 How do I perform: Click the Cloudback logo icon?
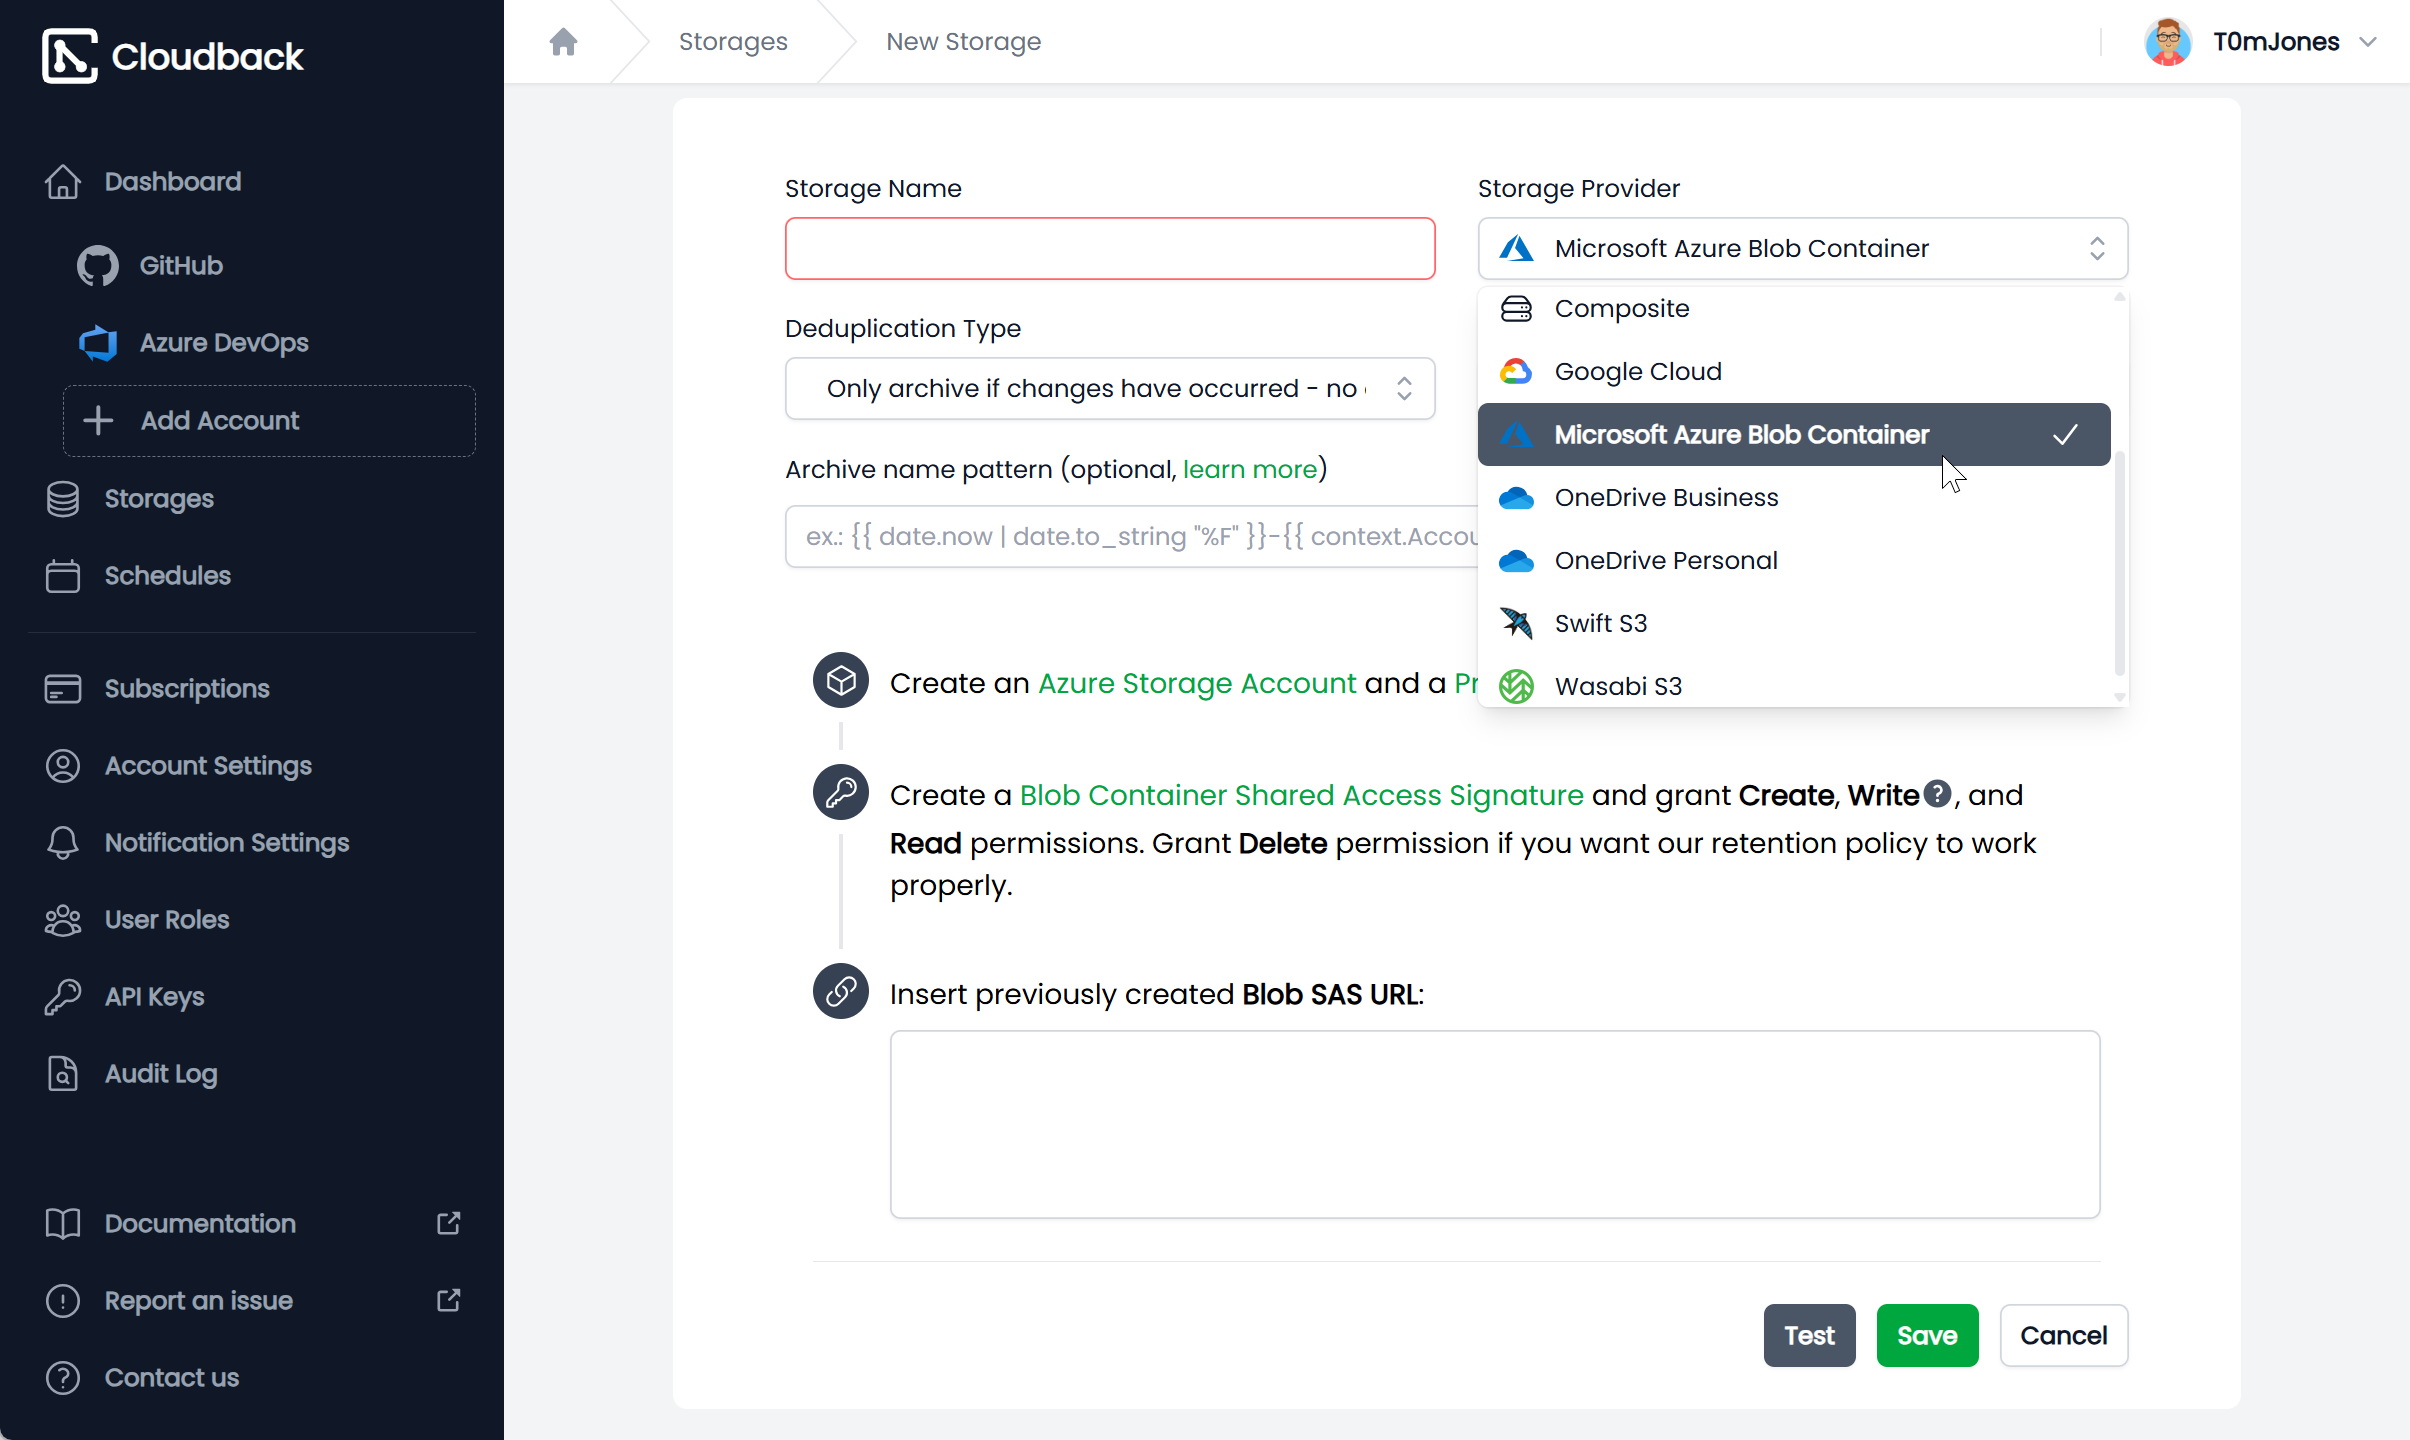(x=69, y=56)
